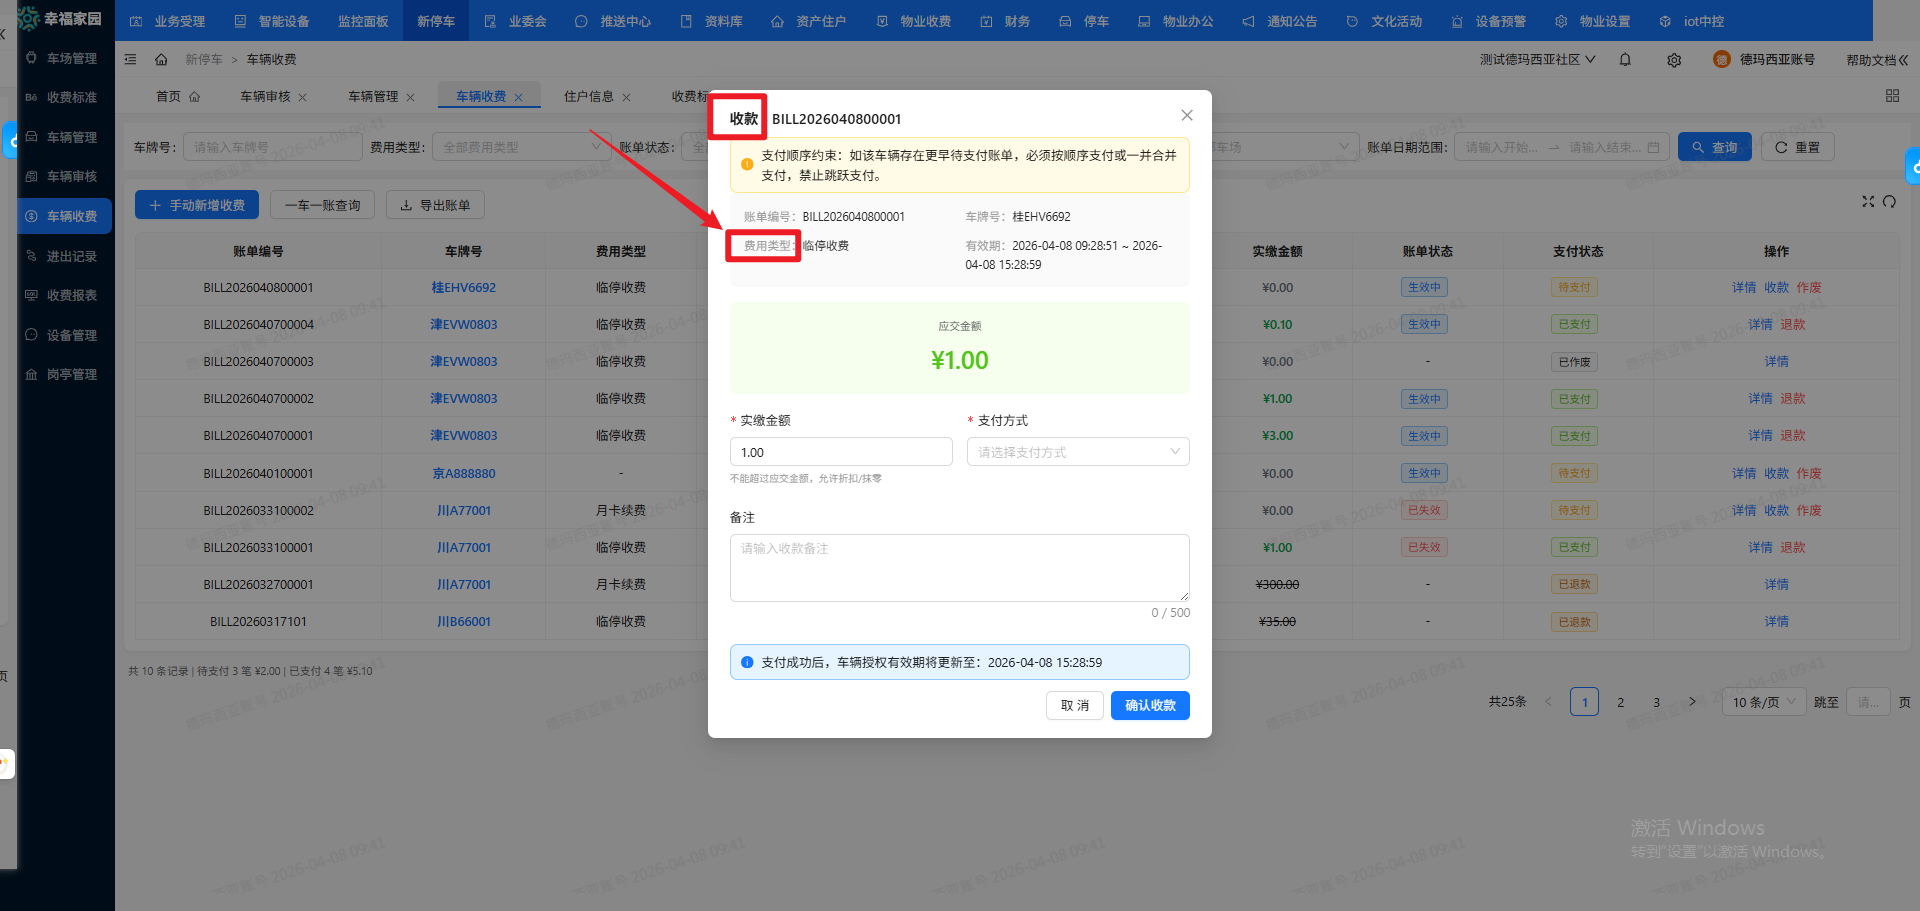The height and width of the screenshot is (911, 1920).
Task: Click the 实缴金额 input field
Action: click(x=840, y=452)
